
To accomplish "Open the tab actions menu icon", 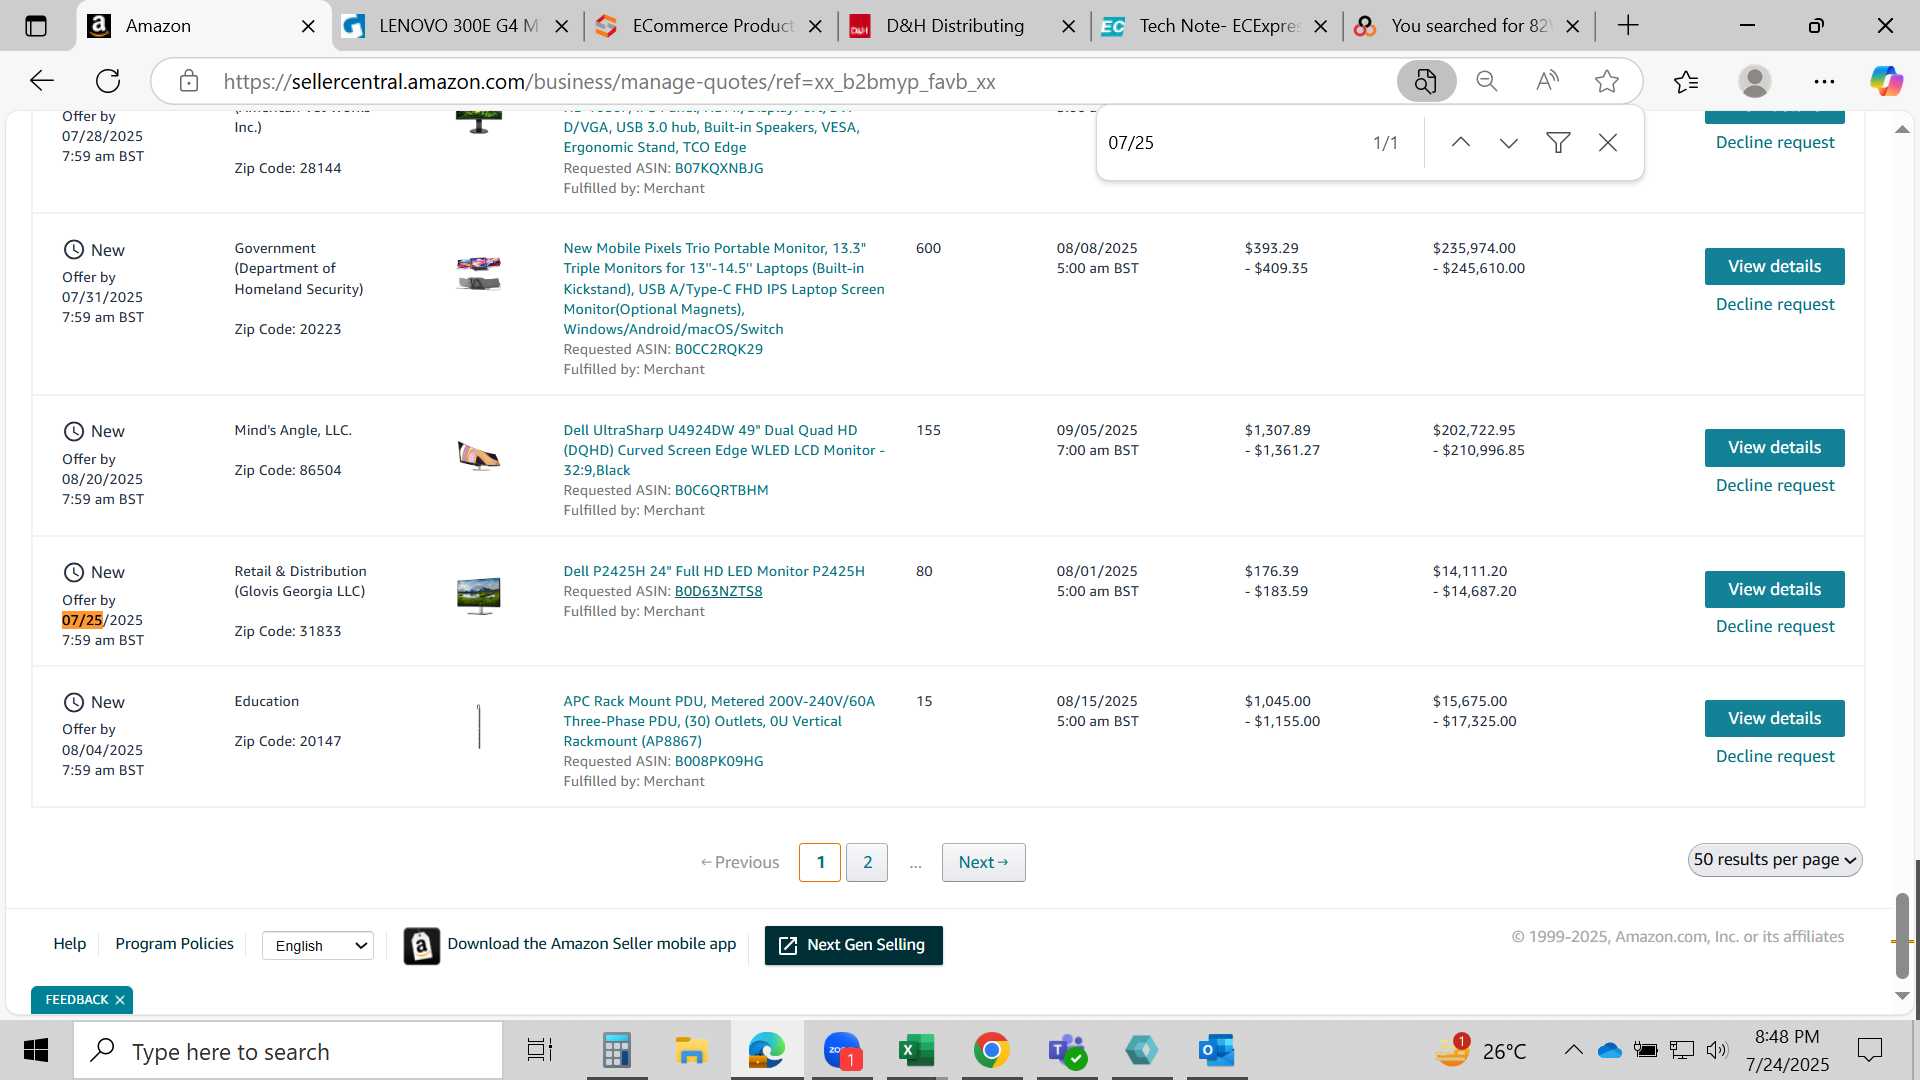I will (36, 26).
